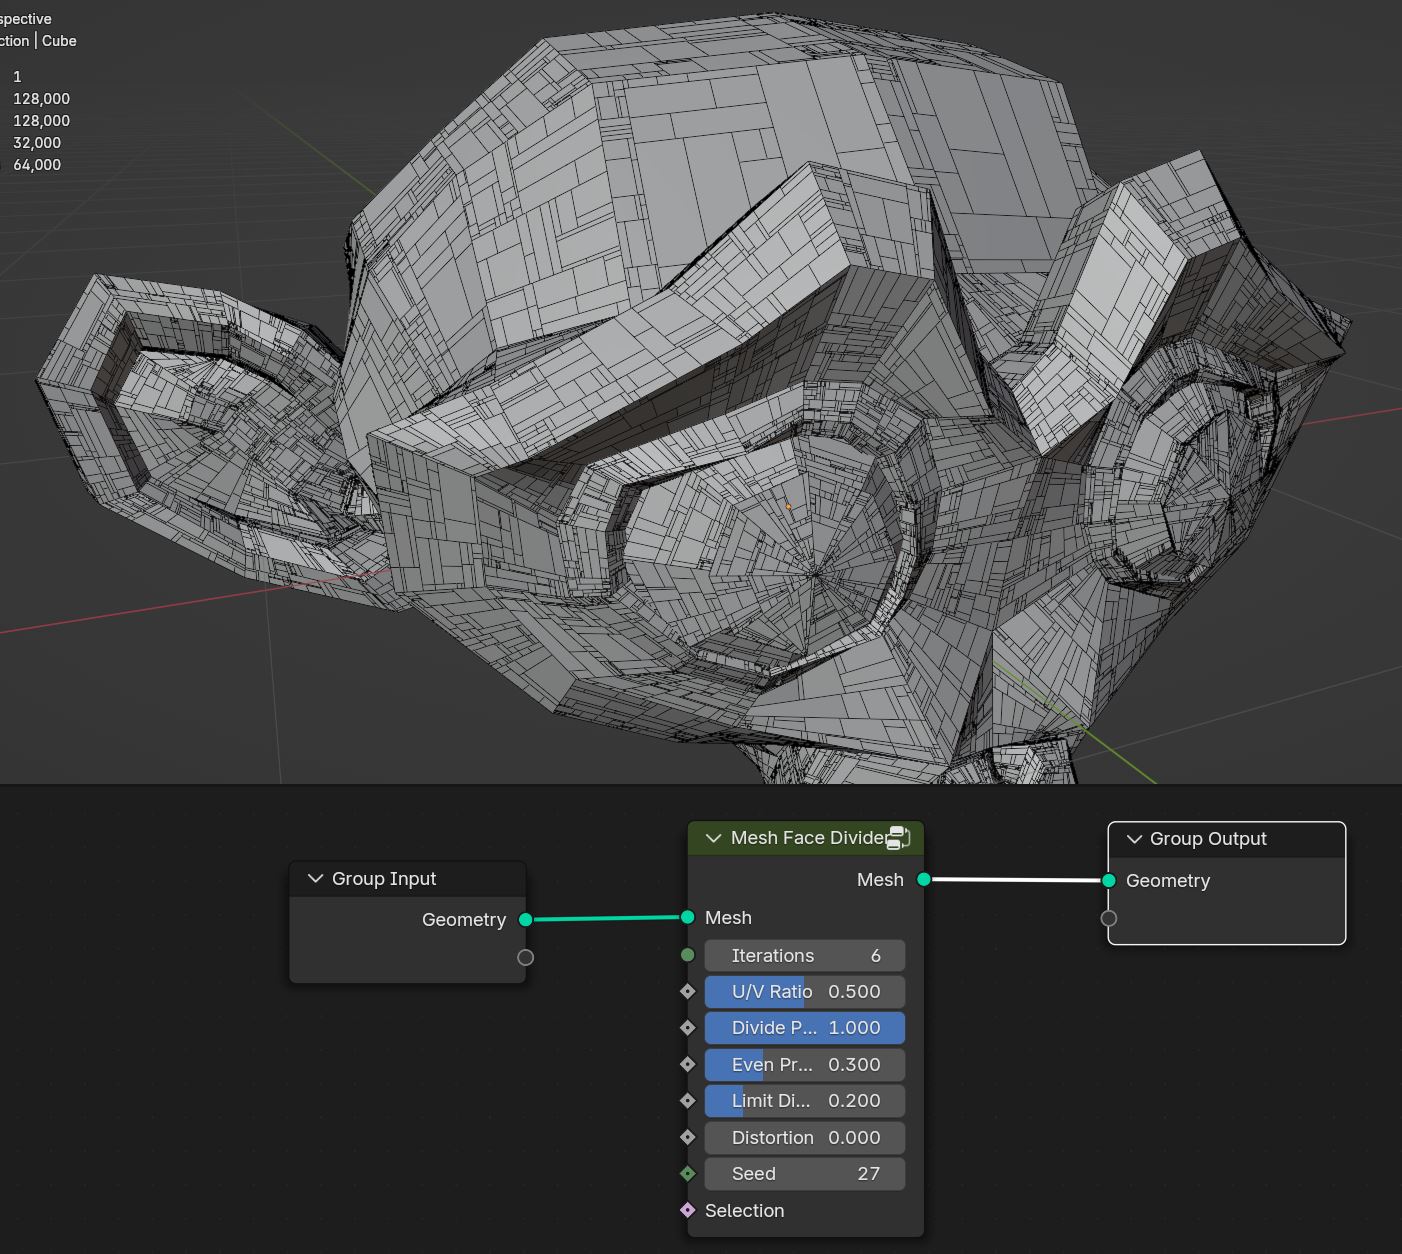Viewport: 1402px width, 1254px height.
Task: Collapse the Mesh Face Divider node
Action: point(713,838)
